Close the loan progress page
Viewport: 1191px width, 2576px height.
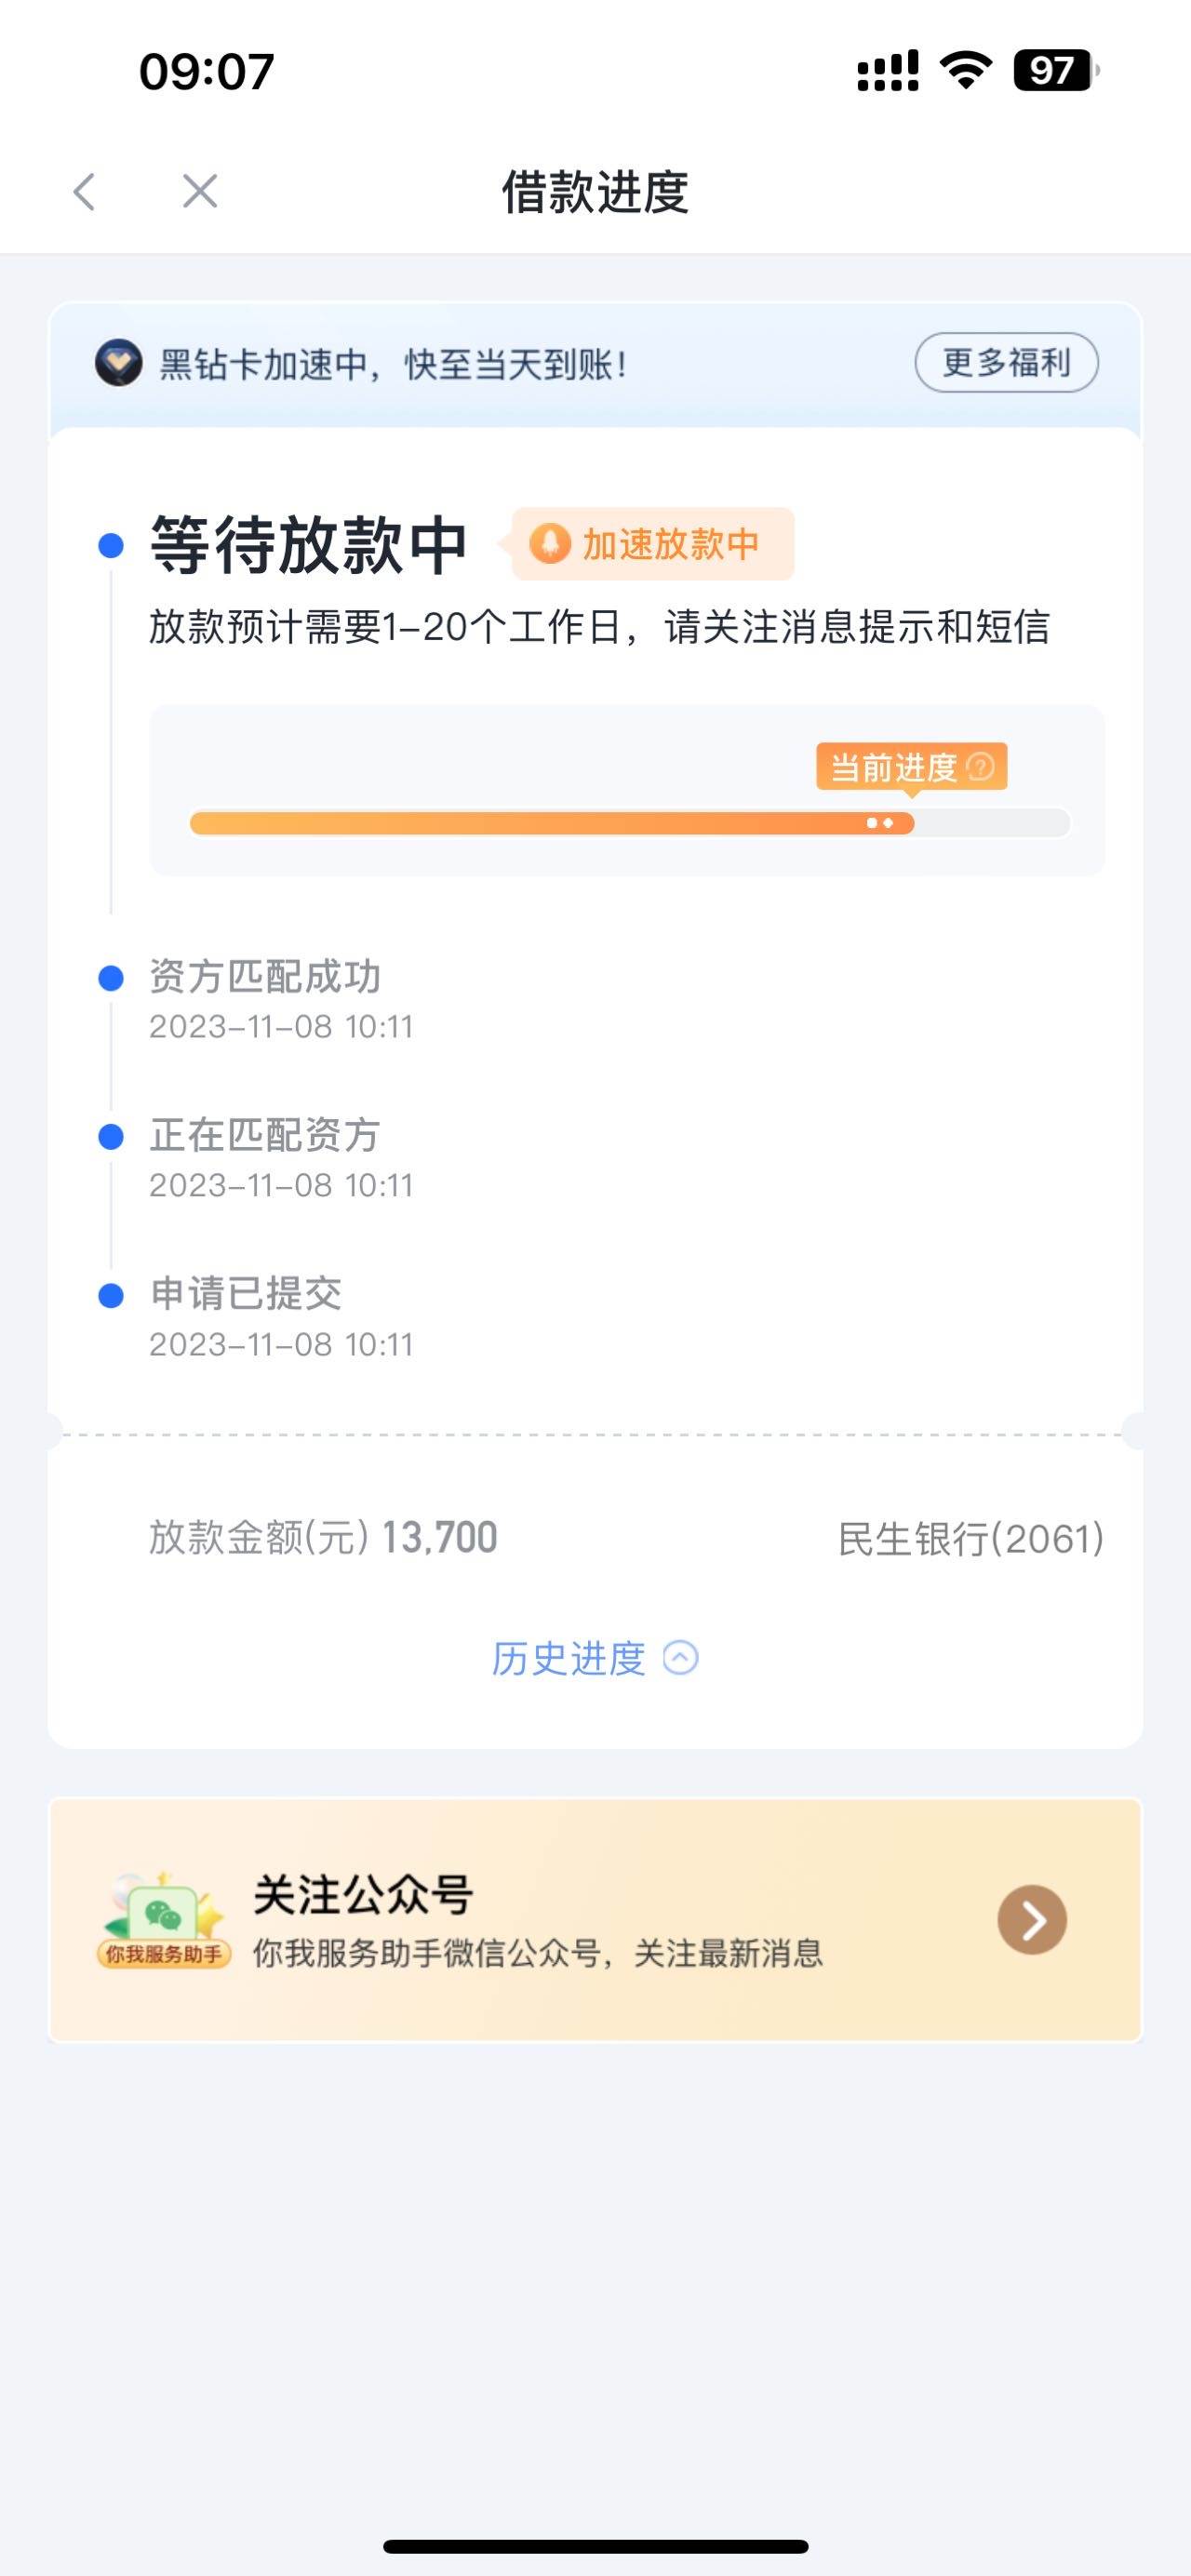tap(200, 191)
